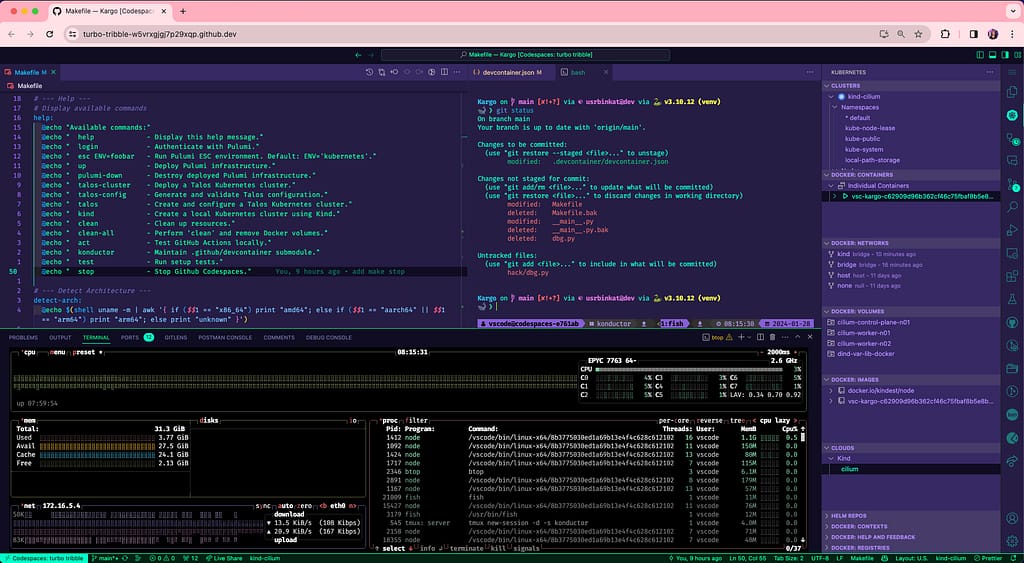Open the browser extensions puzzle icon
The height and width of the screenshot is (563, 1024).
[x=945, y=34]
